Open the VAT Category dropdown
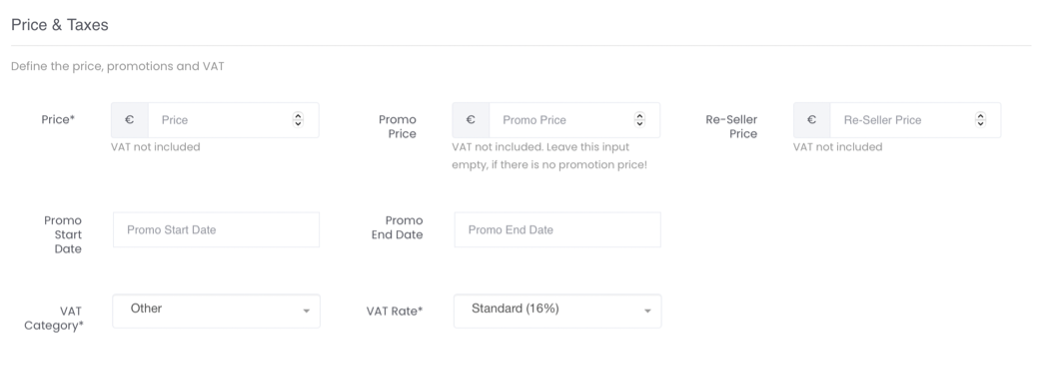1051x366 pixels. pos(216,311)
